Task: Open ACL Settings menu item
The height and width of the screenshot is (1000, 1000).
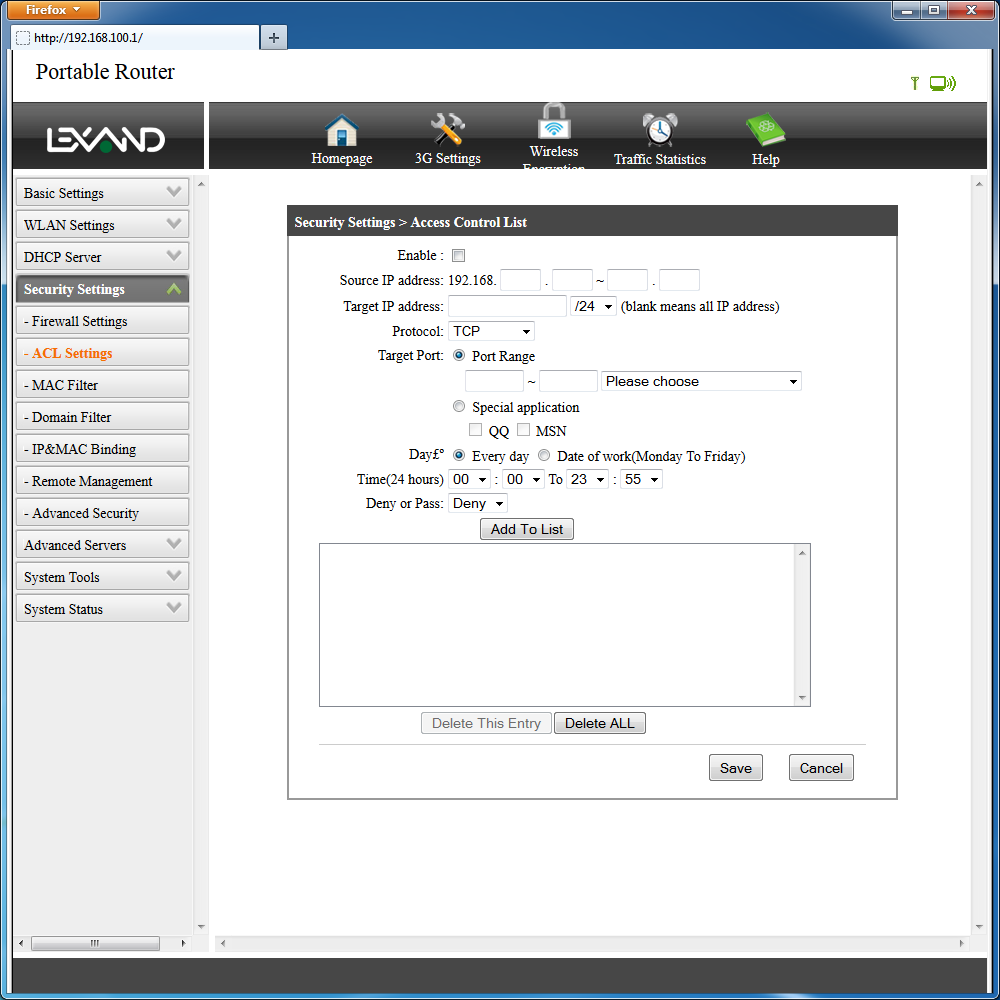Action: tap(103, 353)
